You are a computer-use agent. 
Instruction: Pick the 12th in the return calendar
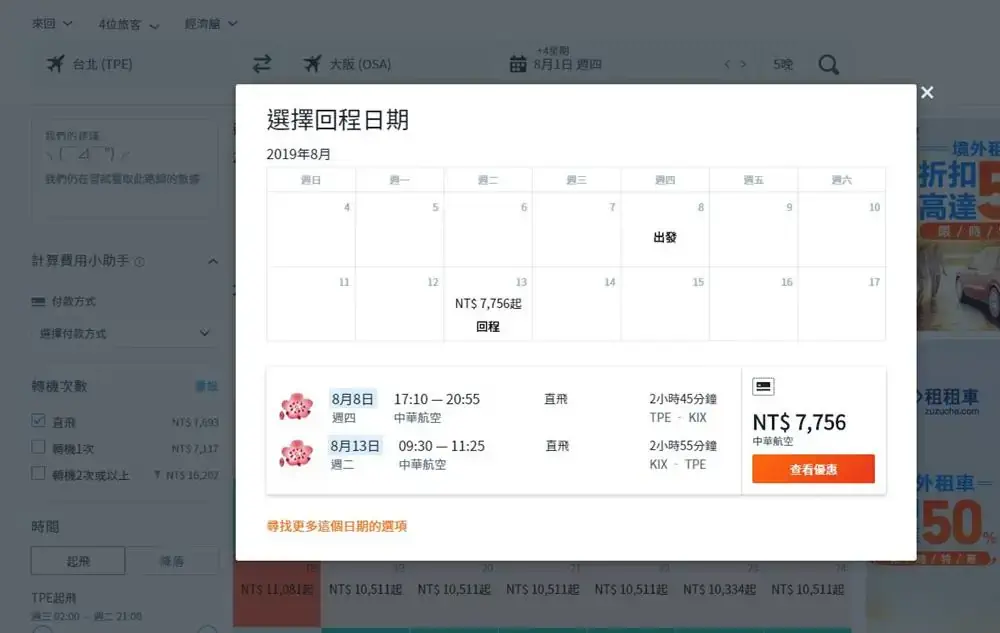coord(400,304)
